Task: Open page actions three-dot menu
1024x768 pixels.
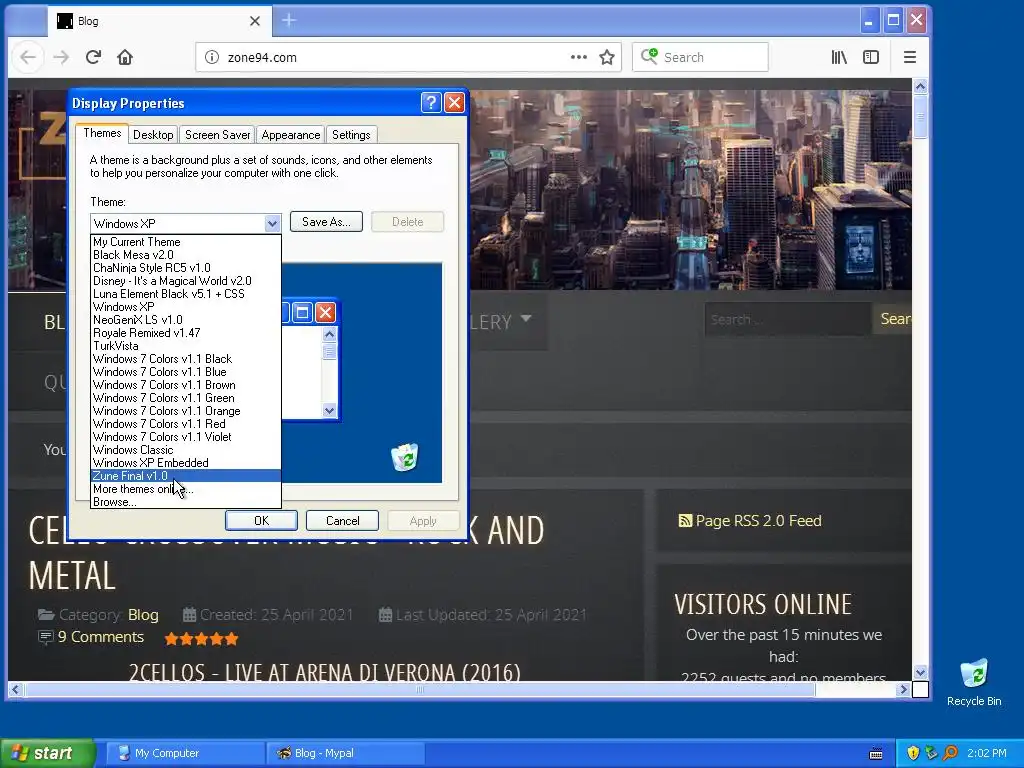Action: coord(579,57)
